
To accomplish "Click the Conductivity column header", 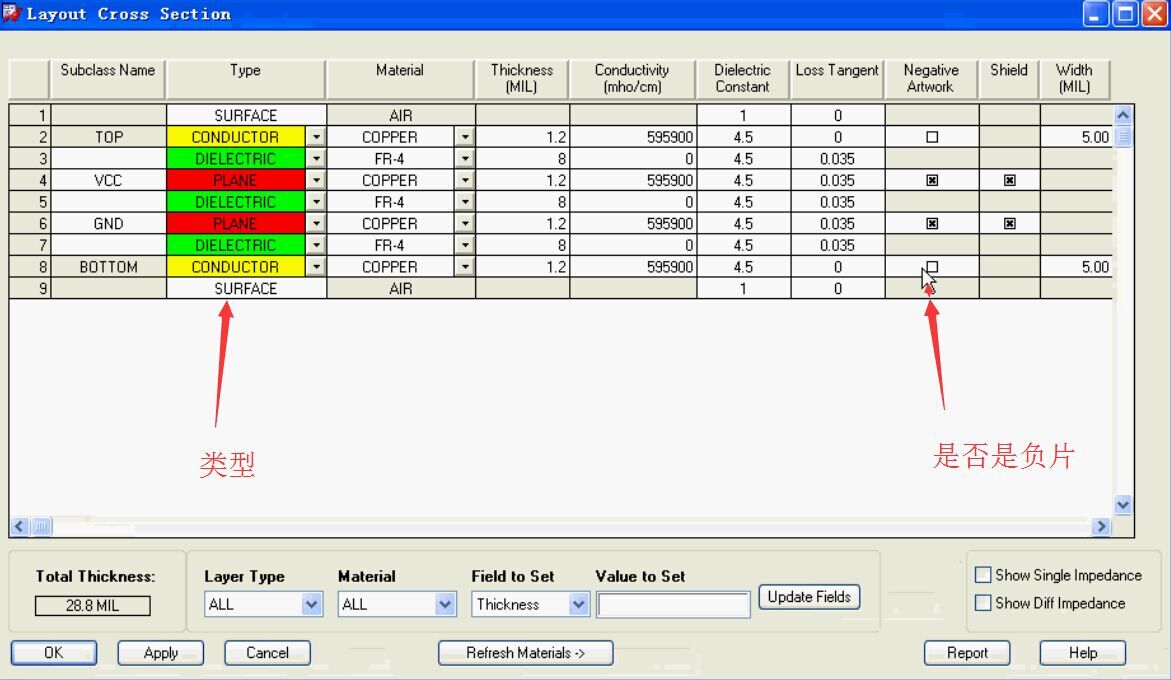I will pyautogui.click(x=632, y=78).
